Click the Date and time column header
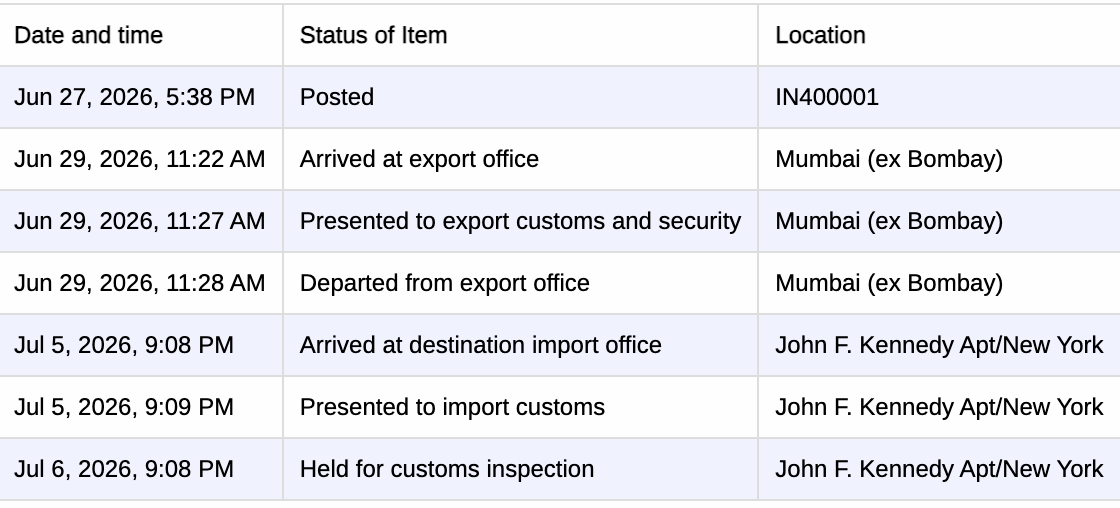The image size is (1120, 508). point(89,35)
